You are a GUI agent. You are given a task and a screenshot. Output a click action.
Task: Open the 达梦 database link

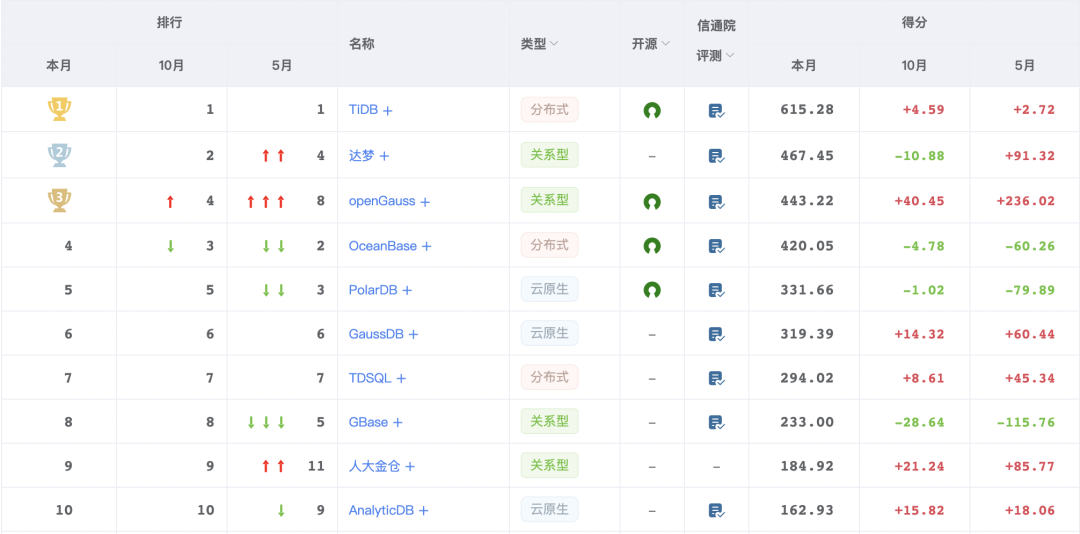[362, 156]
